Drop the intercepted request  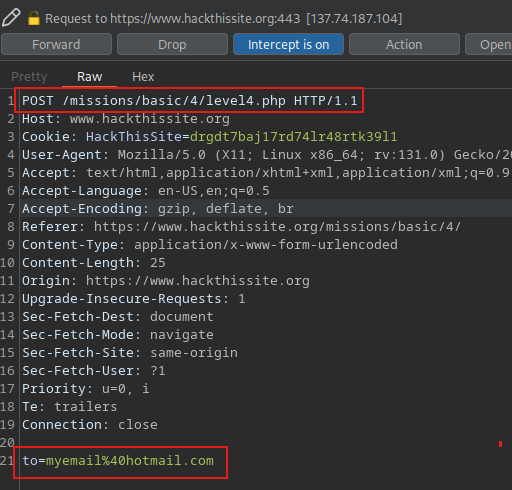[172, 44]
